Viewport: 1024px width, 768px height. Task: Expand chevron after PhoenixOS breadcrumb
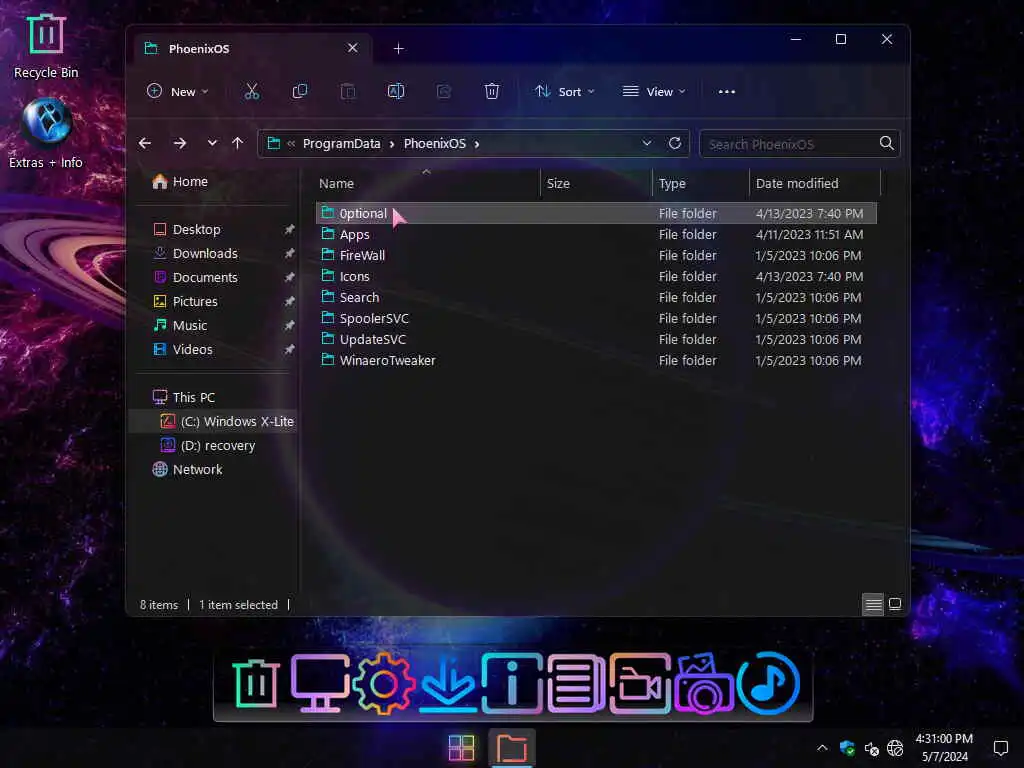[x=477, y=144]
